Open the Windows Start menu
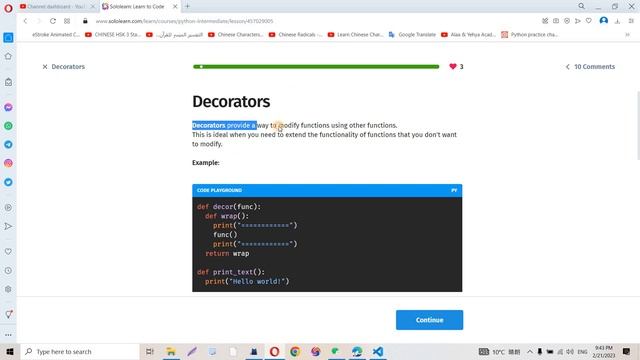Screen dimensions: 640x360 click(10, 351)
